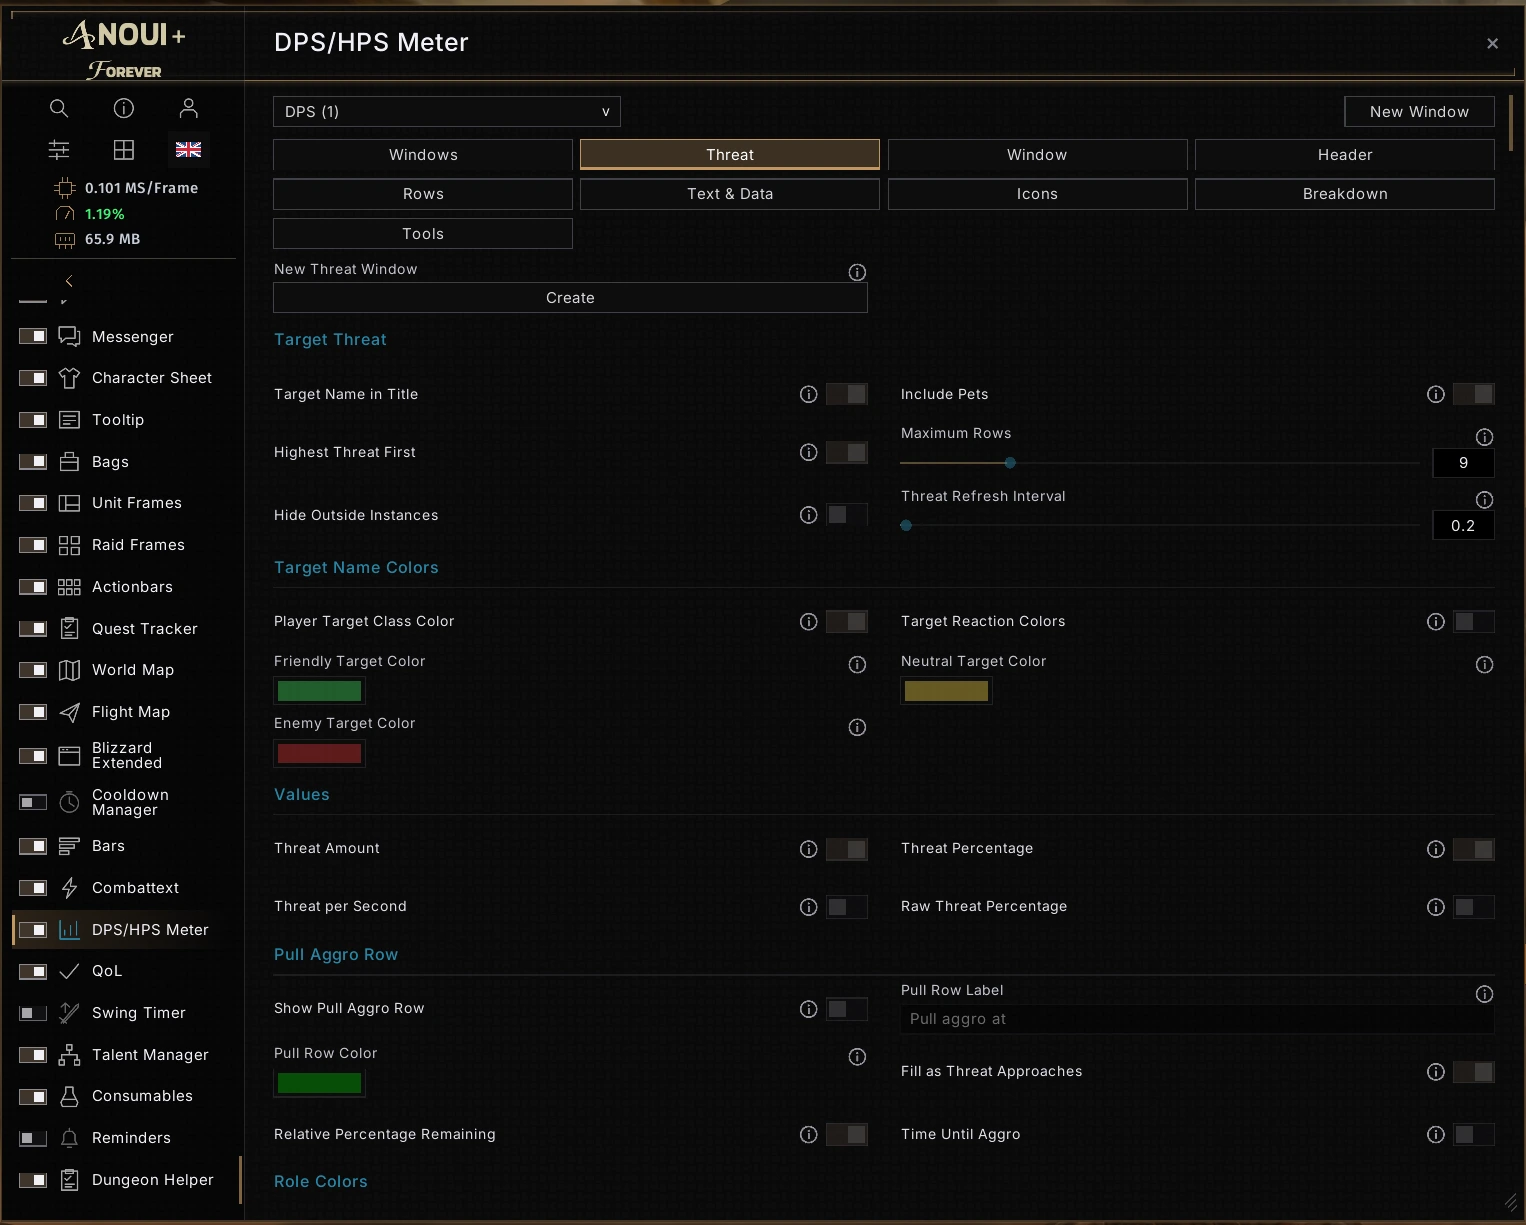The width and height of the screenshot is (1526, 1225).
Task: Open the Friendly Target Color green swatch
Action: pos(319,691)
